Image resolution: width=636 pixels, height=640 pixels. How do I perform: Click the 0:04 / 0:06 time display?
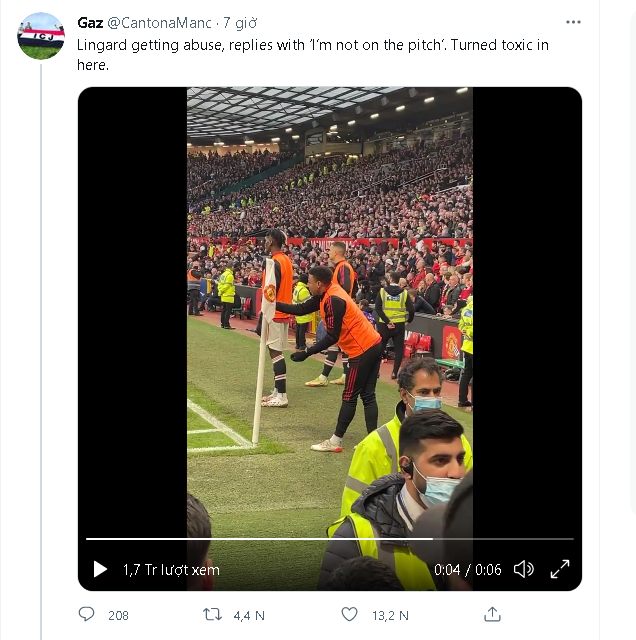467,569
